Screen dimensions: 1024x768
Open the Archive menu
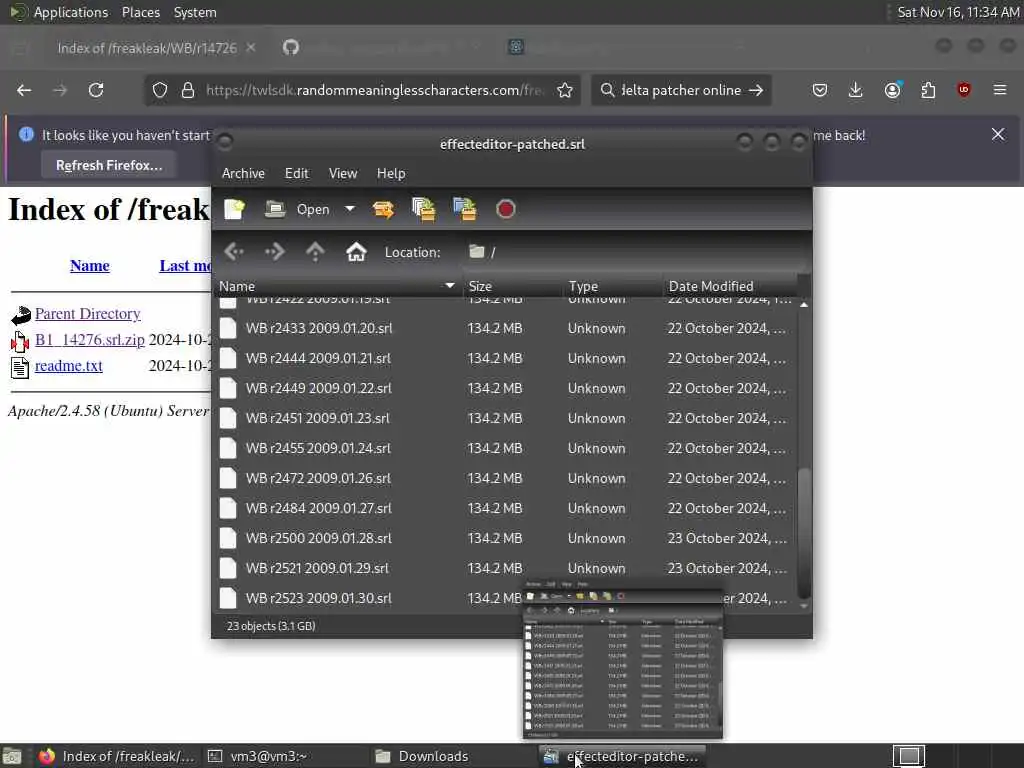(x=243, y=173)
